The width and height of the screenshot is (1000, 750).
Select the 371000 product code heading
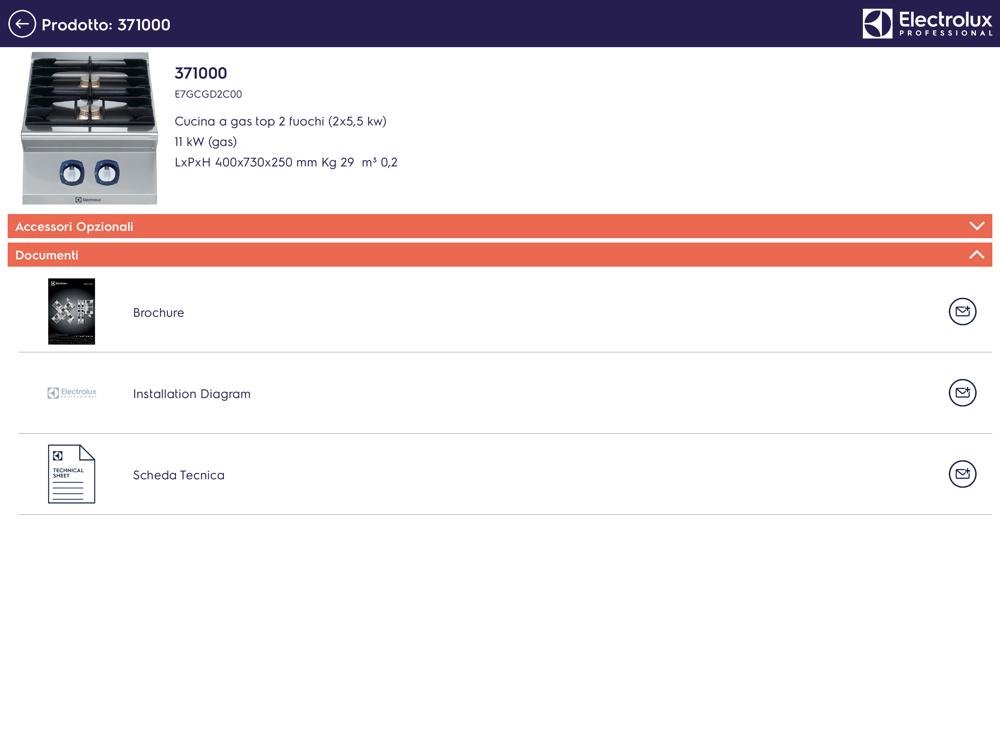(201, 73)
